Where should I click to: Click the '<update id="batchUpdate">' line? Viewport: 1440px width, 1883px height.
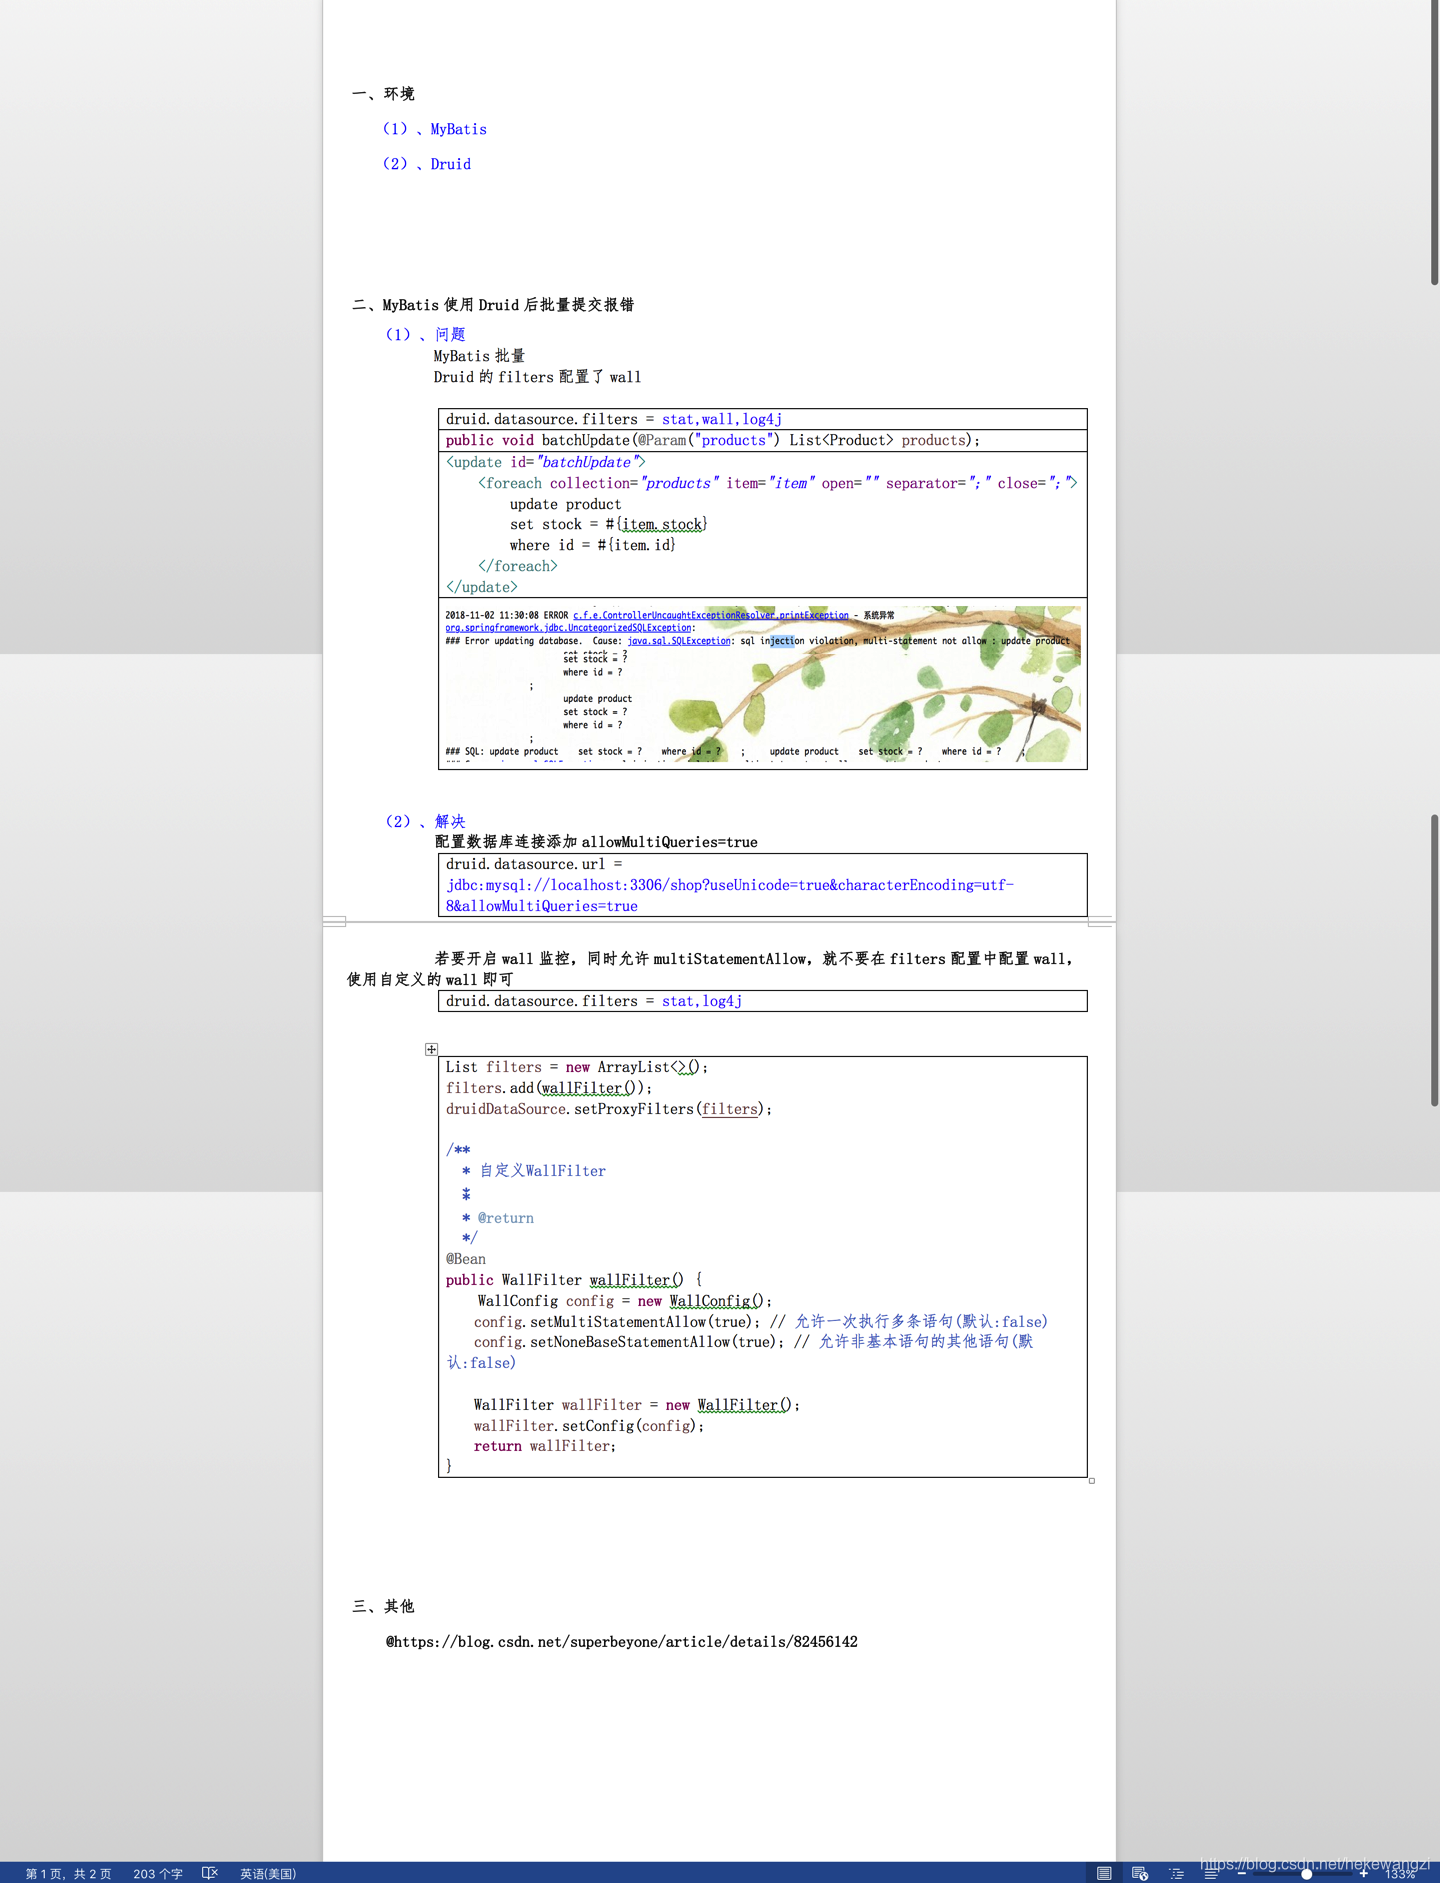click(x=546, y=462)
